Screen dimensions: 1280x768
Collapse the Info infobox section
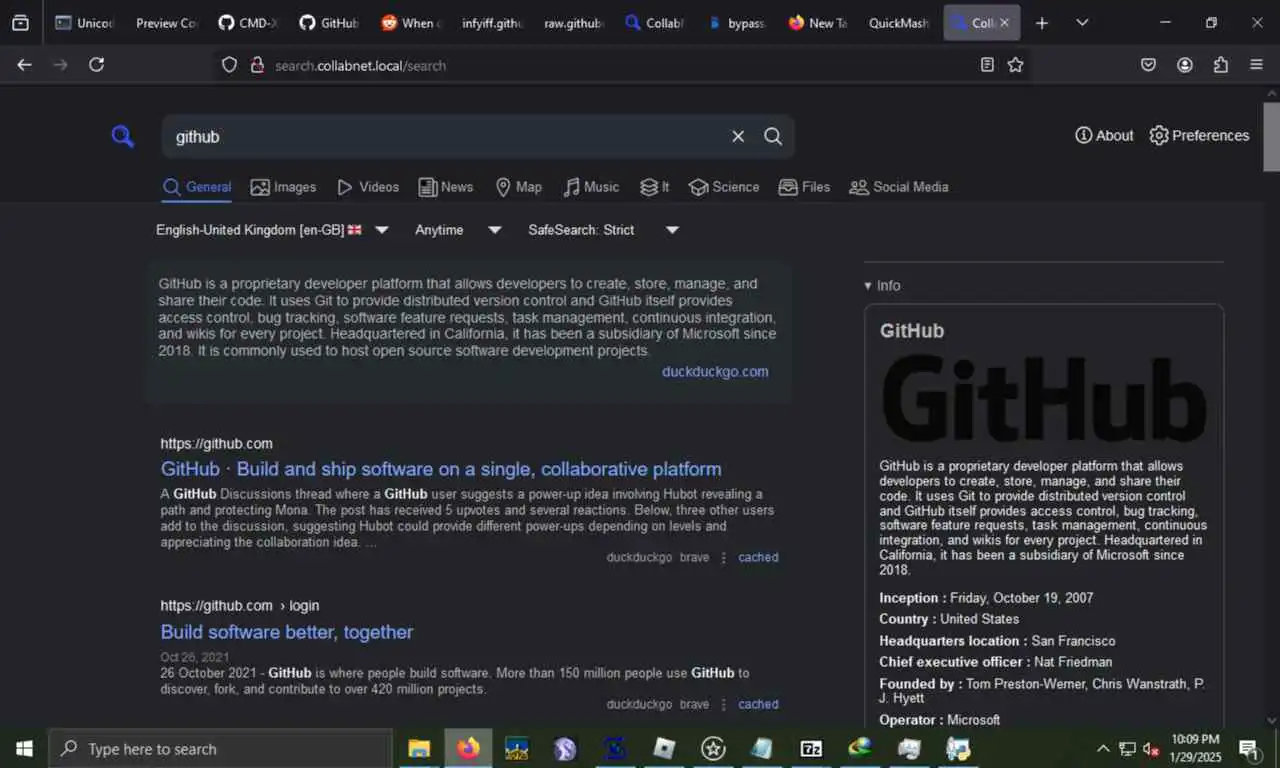pos(882,285)
